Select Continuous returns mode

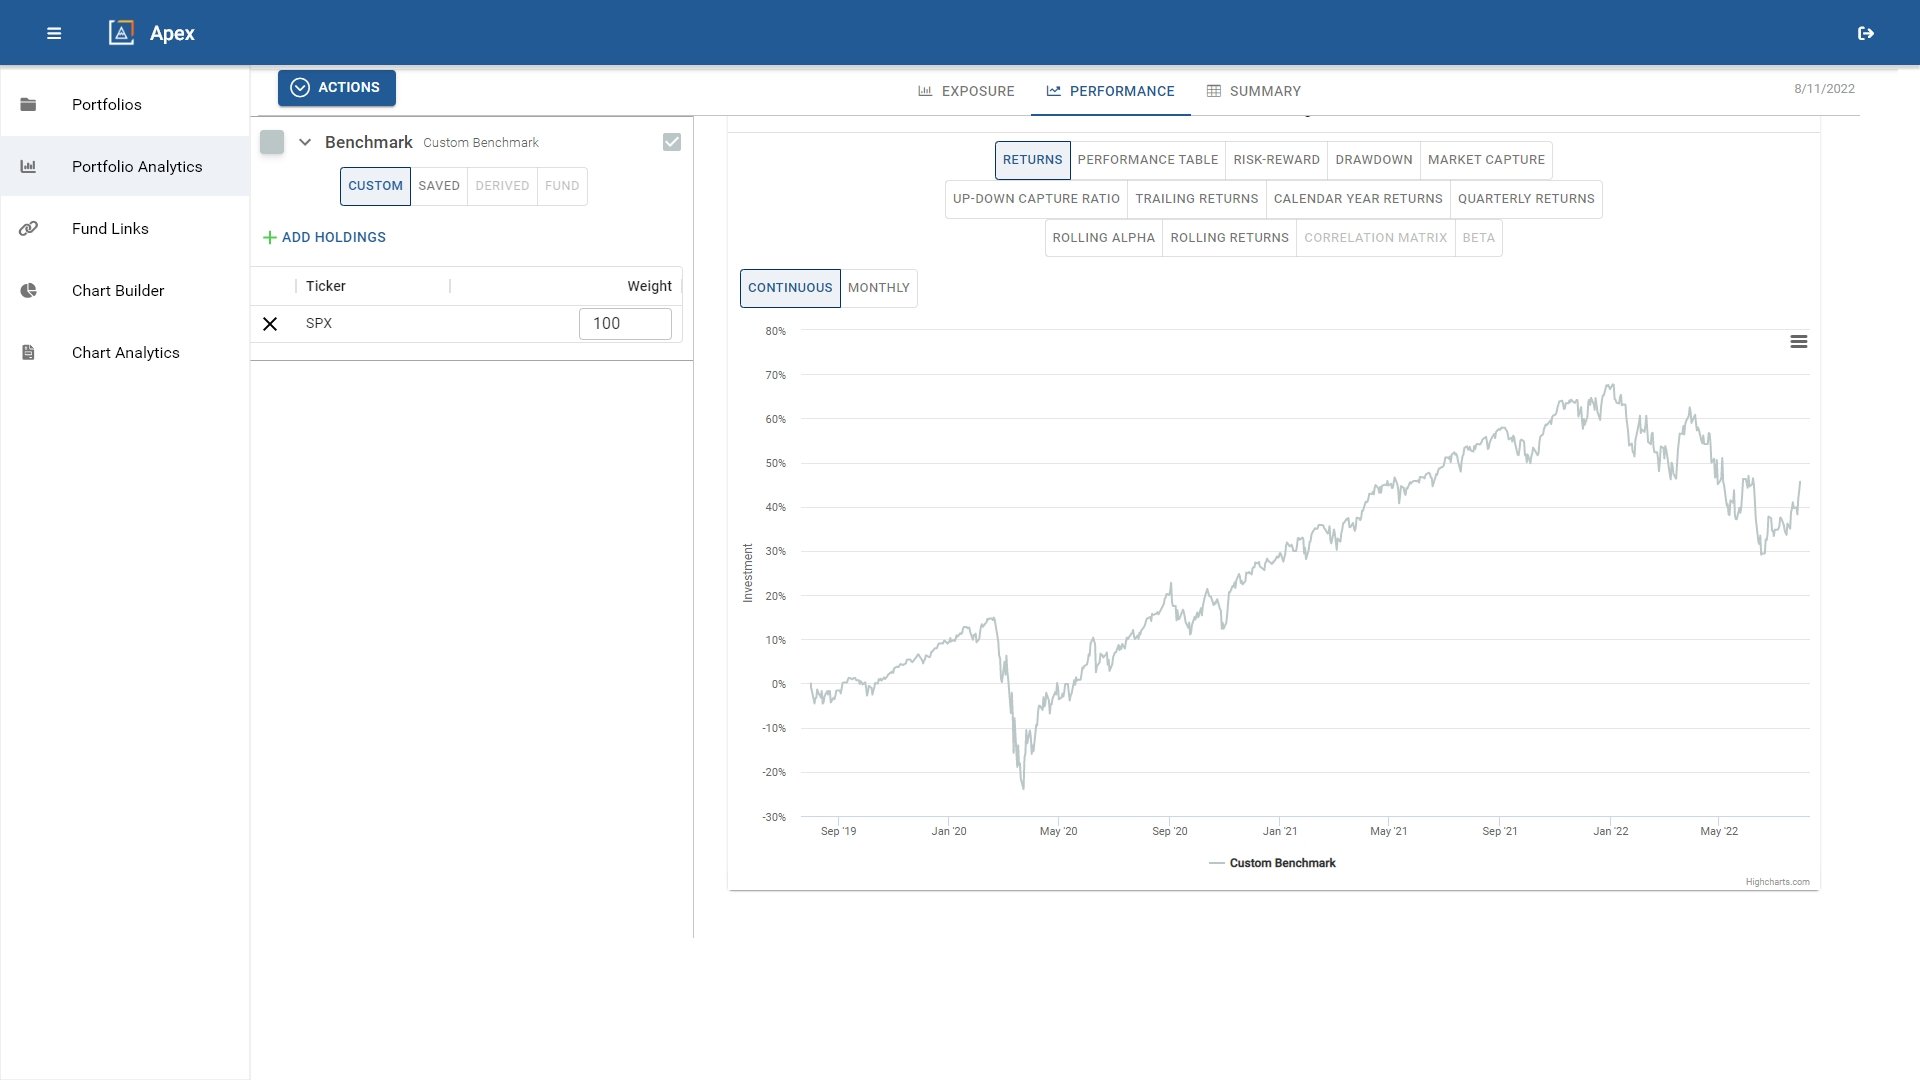click(790, 288)
